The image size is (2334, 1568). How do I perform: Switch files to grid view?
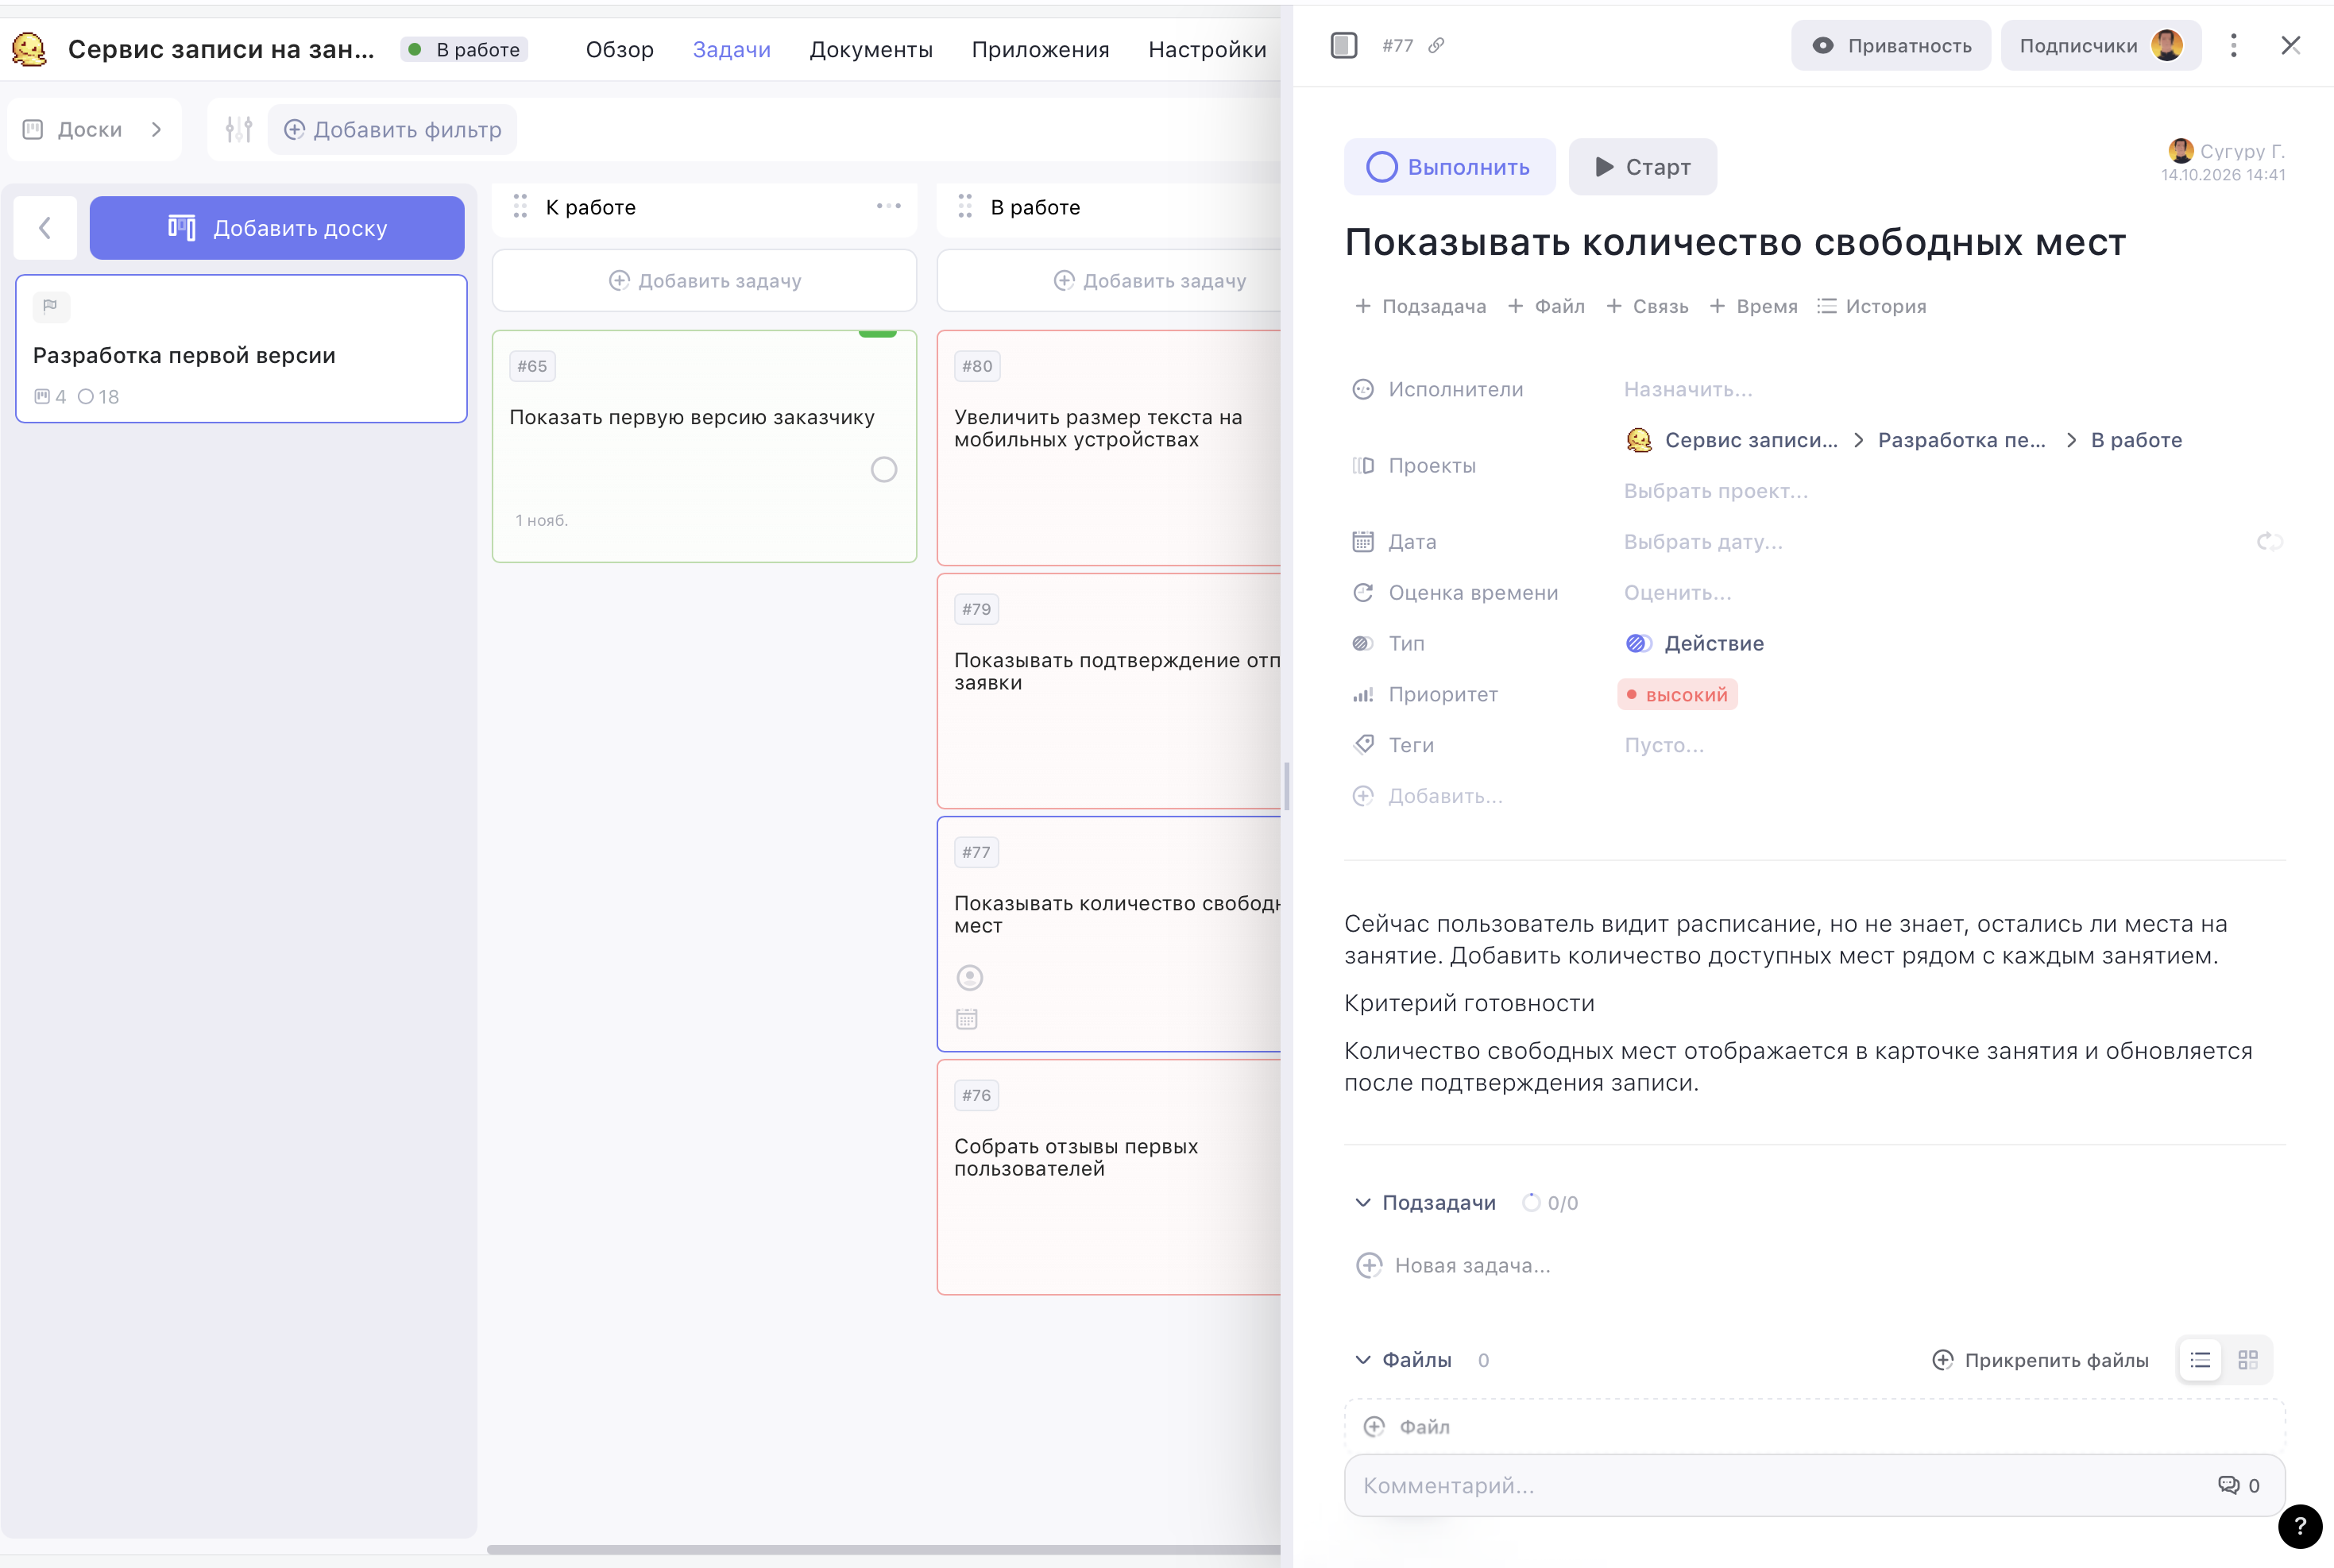point(2248,1360)
